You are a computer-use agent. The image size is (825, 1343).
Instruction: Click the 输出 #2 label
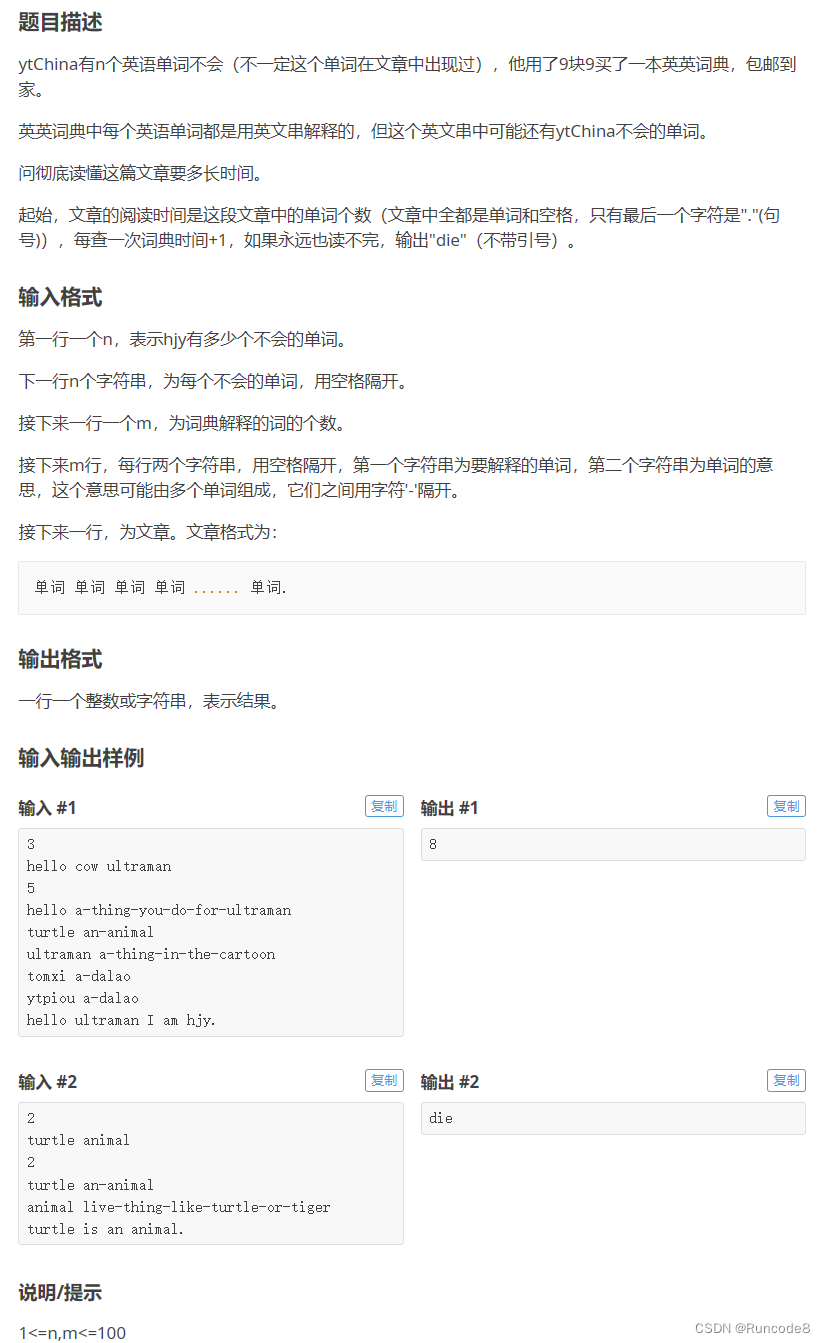[450, 1082]
